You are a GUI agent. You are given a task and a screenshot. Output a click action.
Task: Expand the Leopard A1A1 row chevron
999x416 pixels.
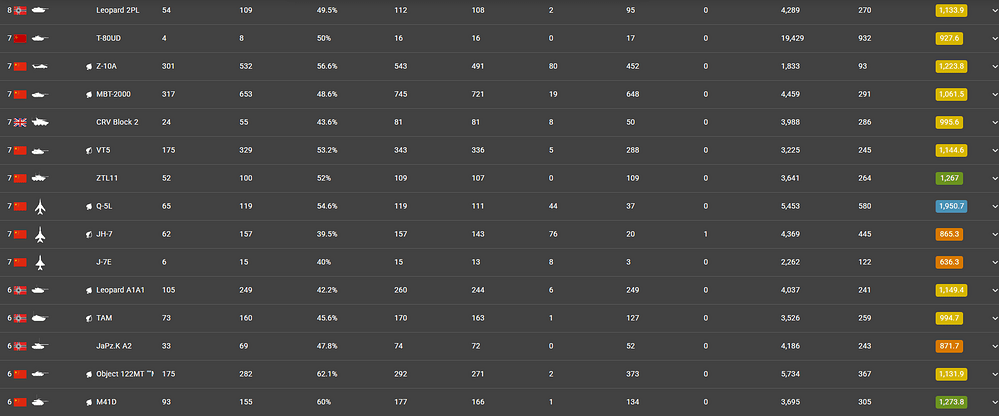[995, 290]
